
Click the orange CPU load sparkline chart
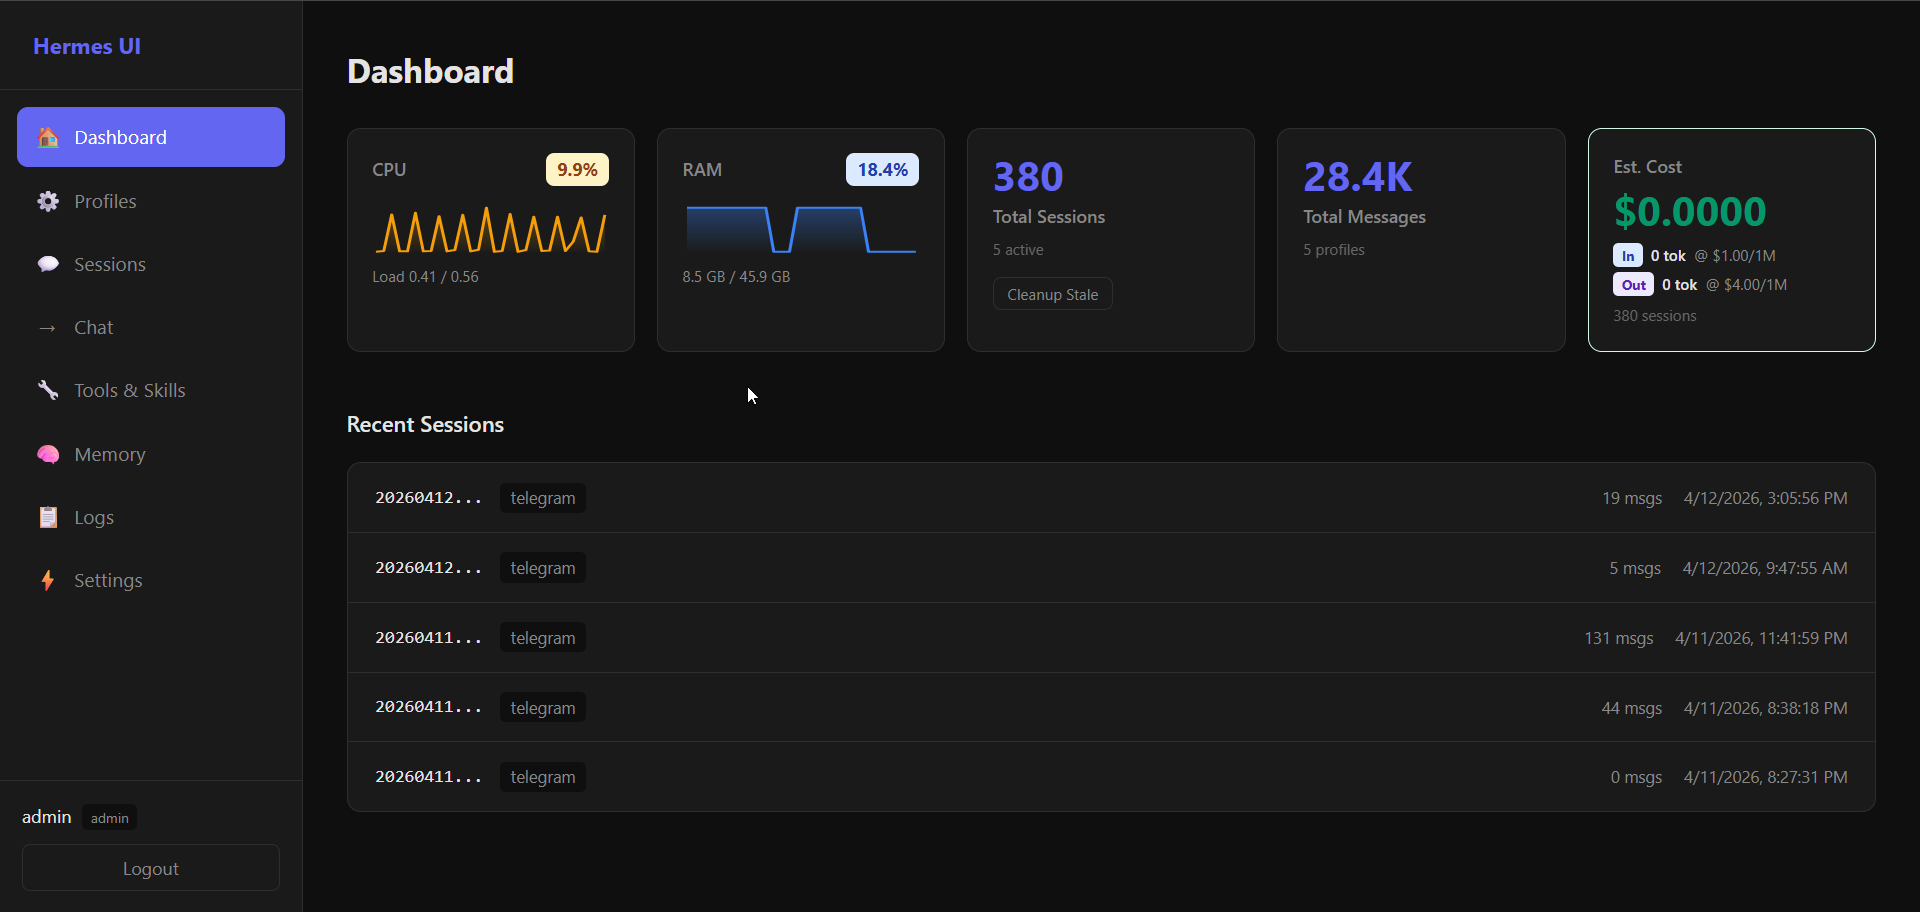(491, 231)
